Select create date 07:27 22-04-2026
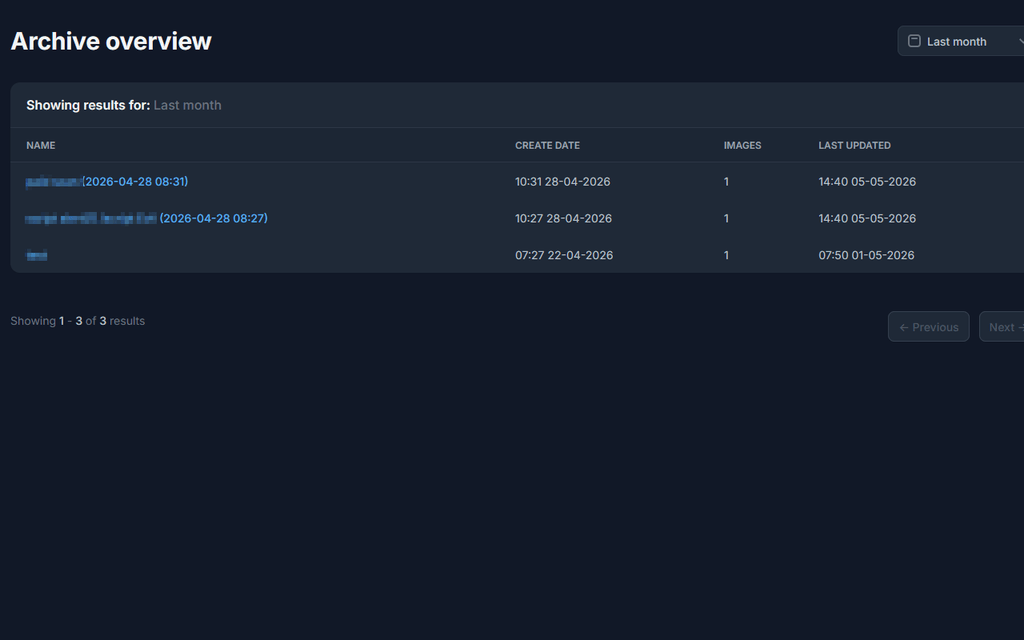The image size is (1024, 640). (564, 255)
